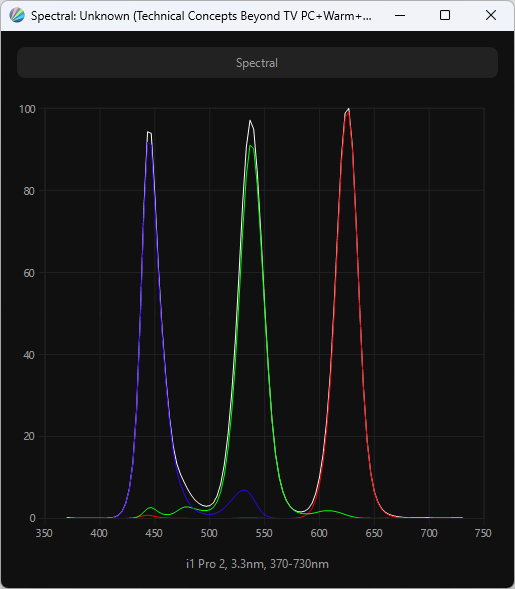Click the 550 x-axis label
The width and height of the screenshot is (515, 589).
[x=264, y=533]
